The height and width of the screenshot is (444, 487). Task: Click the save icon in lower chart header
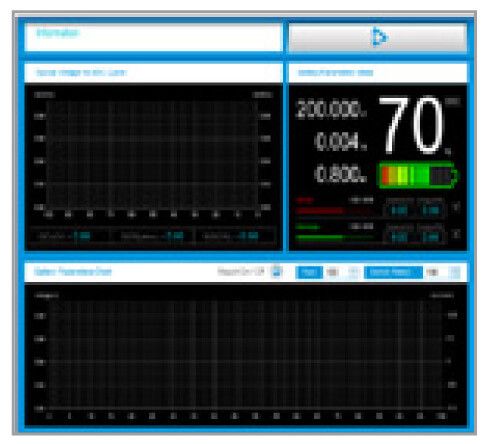276,272
